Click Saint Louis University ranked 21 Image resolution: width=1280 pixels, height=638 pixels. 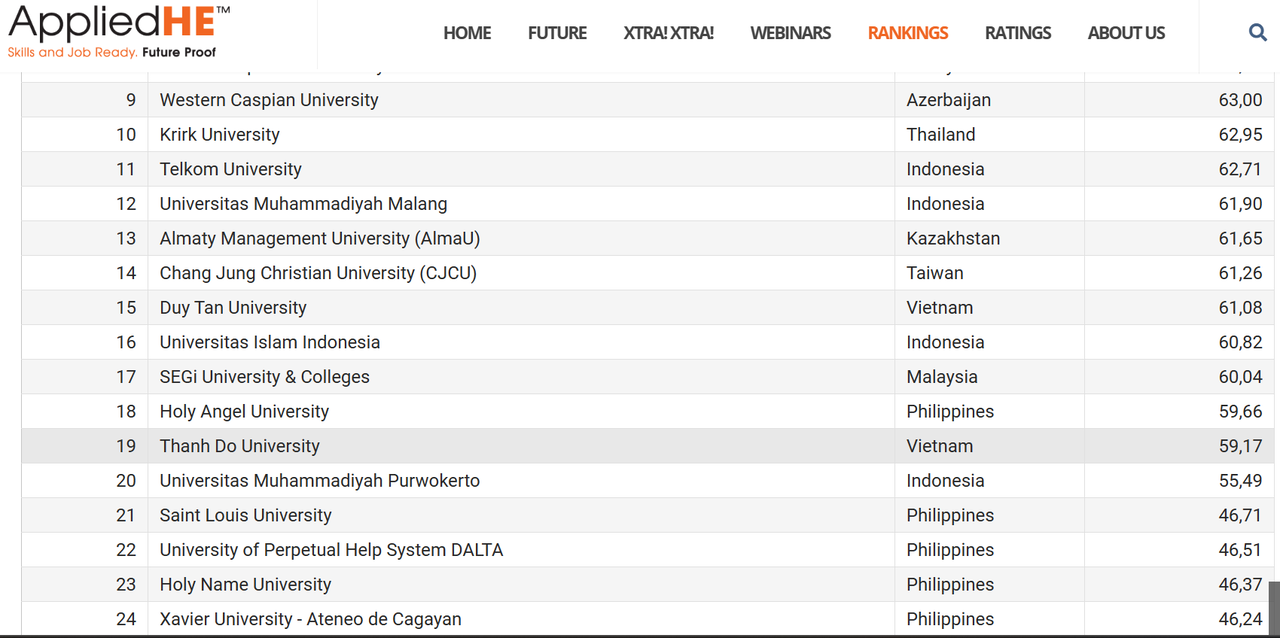click(x=245, y=515)
